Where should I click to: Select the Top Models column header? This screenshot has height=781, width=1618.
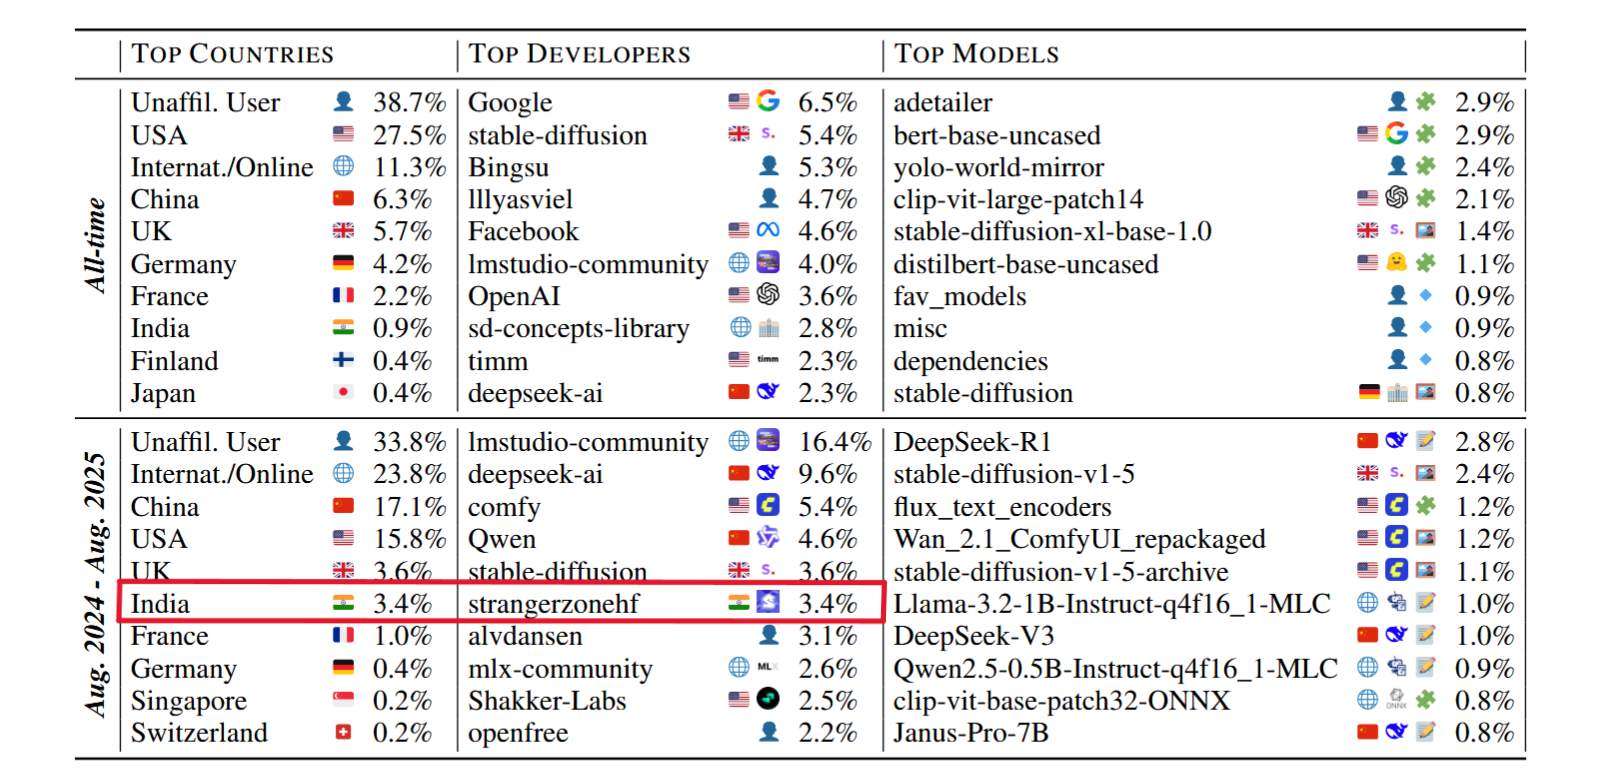pos(976,54)
